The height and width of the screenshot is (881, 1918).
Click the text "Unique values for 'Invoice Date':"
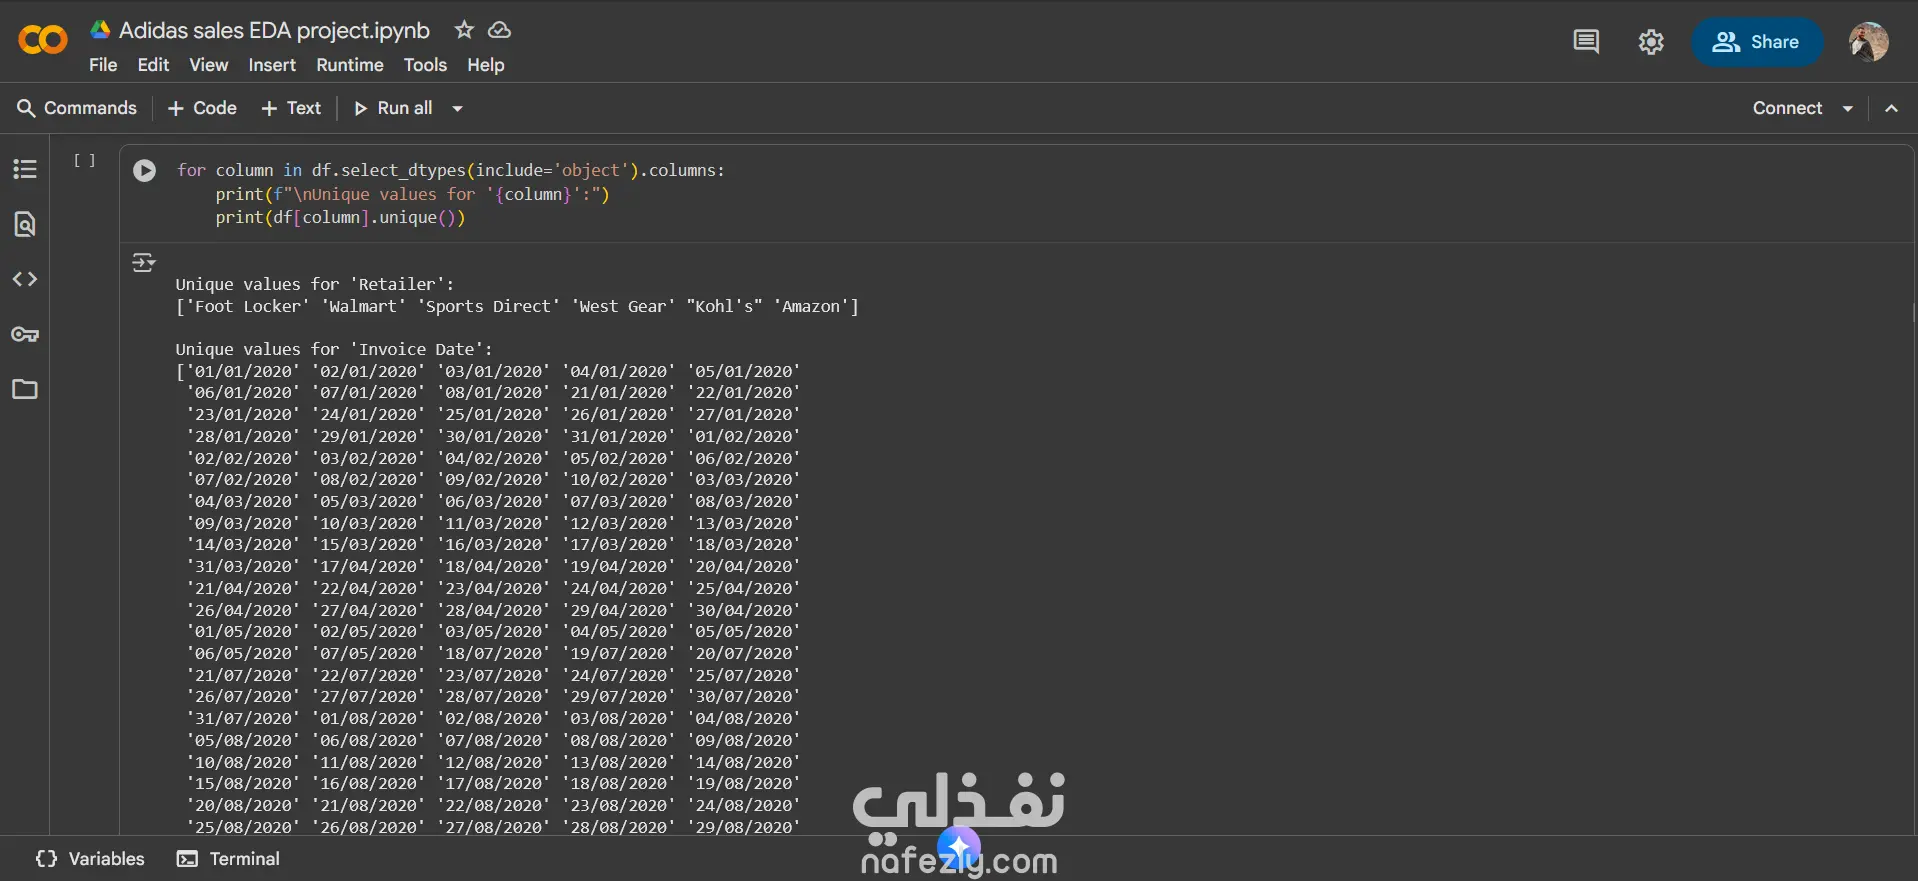pos(334,349)
